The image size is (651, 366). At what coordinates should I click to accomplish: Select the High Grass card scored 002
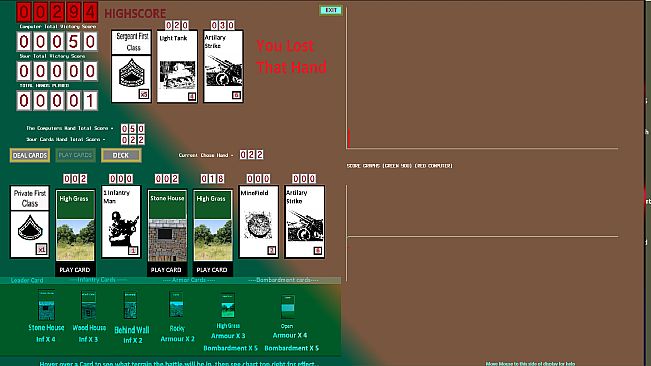point(75,225)
